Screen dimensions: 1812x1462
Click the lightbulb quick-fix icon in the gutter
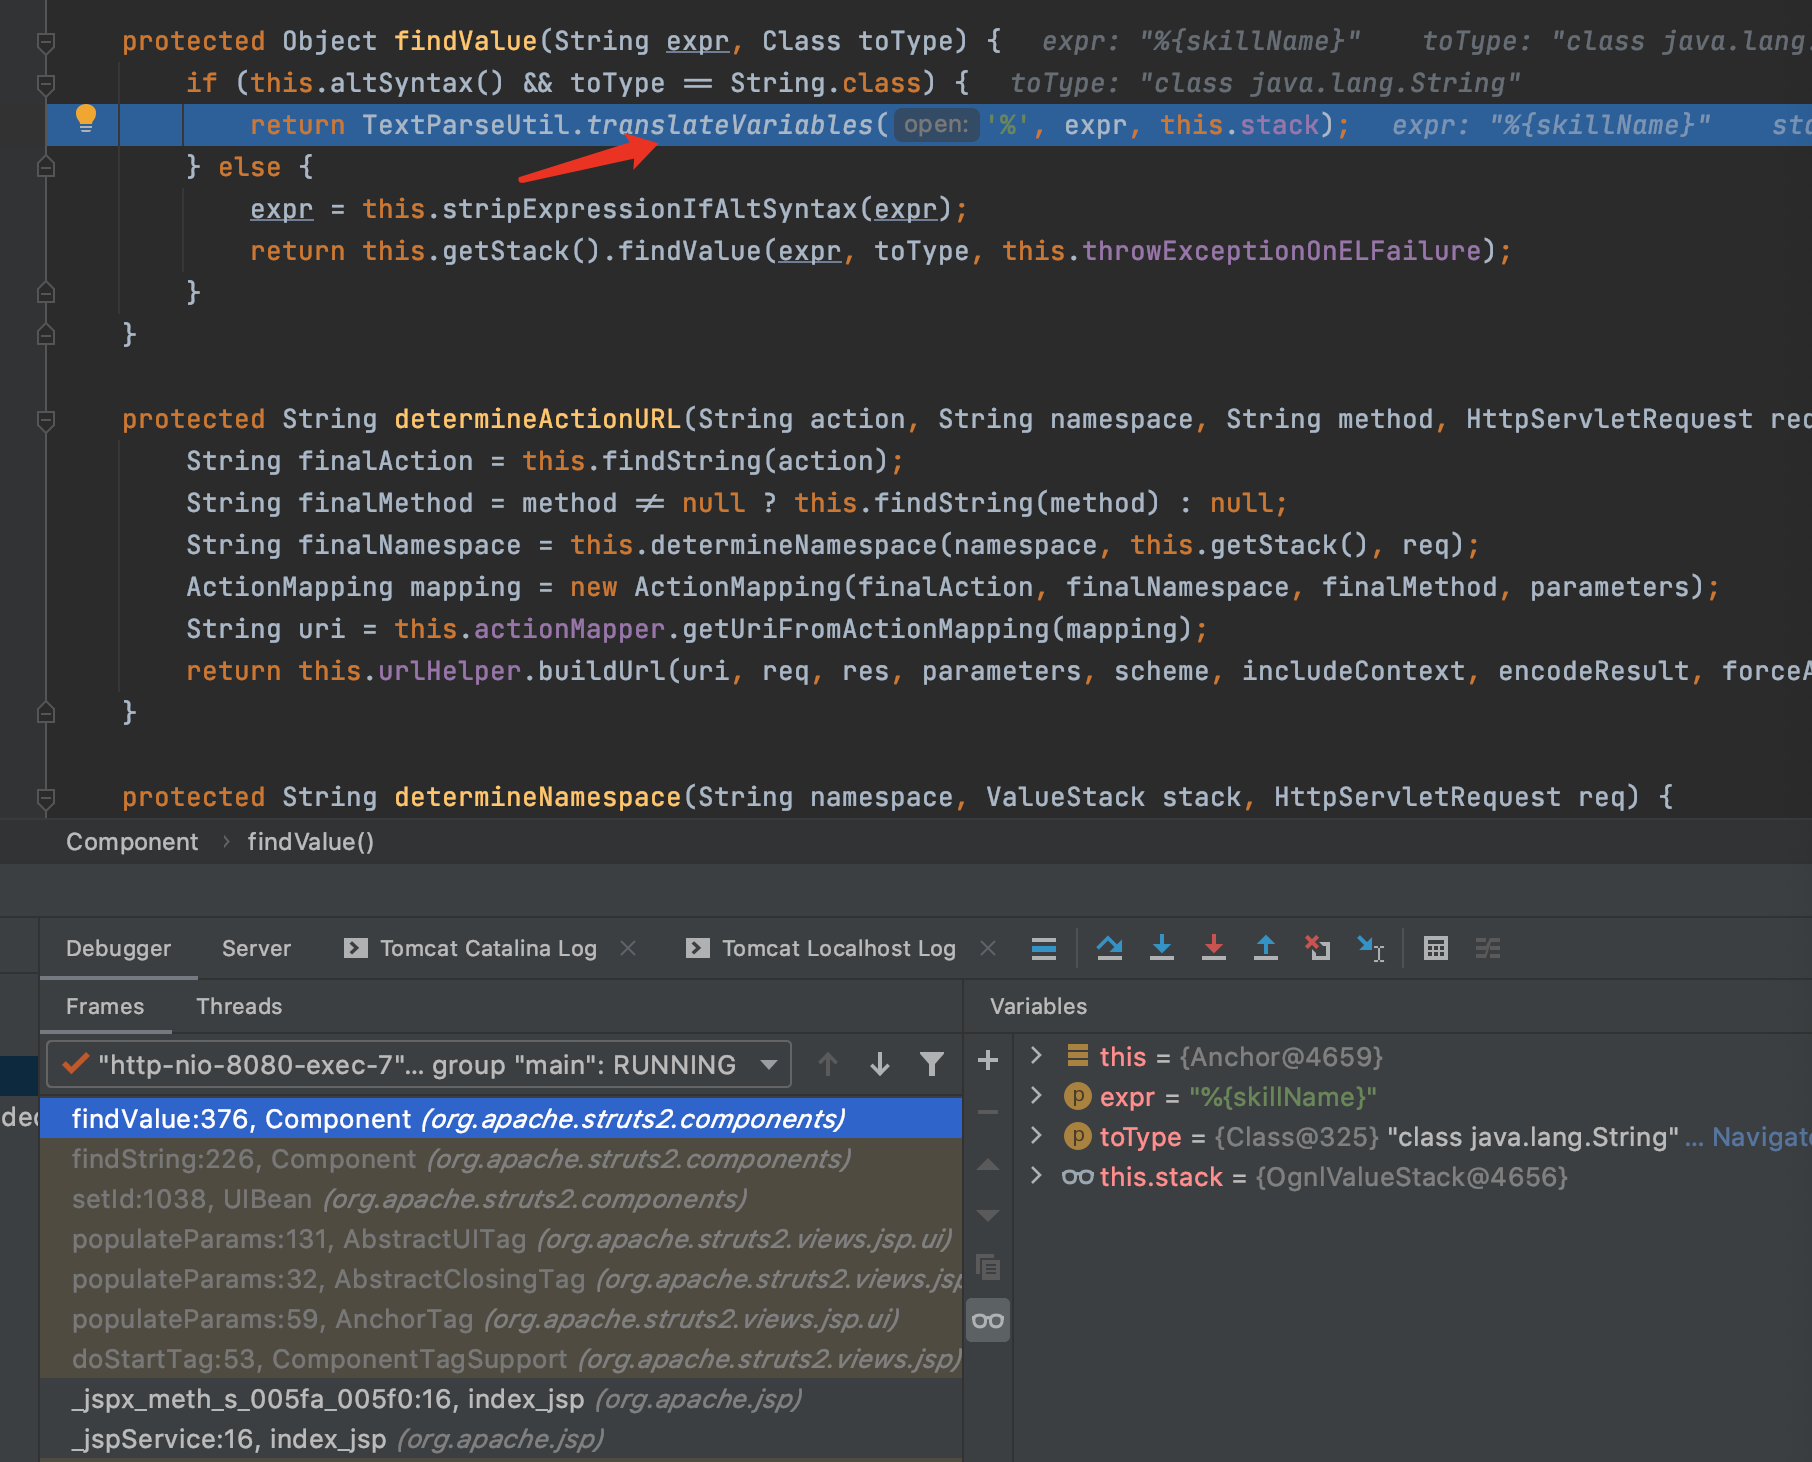[x=86, y=119]
